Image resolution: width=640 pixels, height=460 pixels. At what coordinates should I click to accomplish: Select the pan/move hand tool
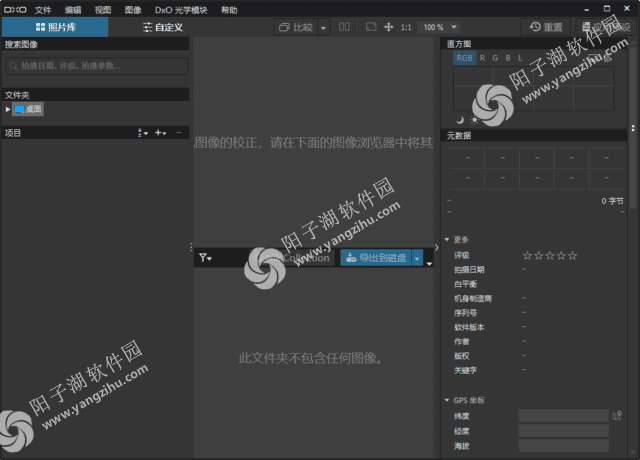click(x=389, y=27)
